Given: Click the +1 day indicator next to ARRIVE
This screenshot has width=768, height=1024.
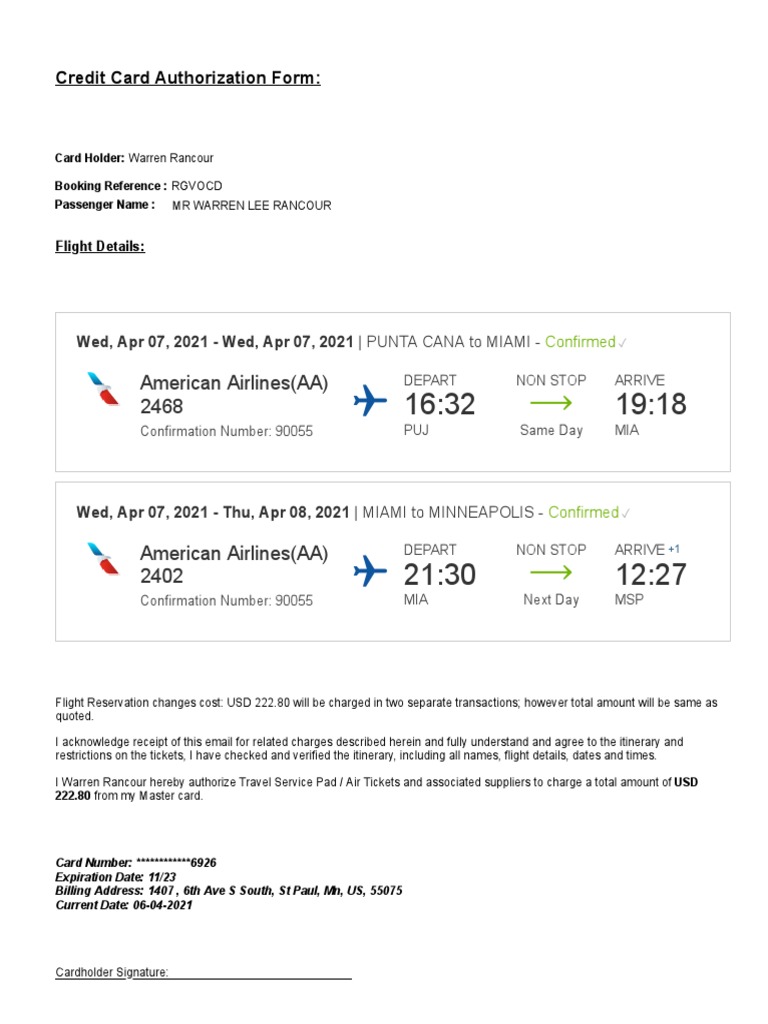Looking at the screenshot, I should [x=675, y=549].
